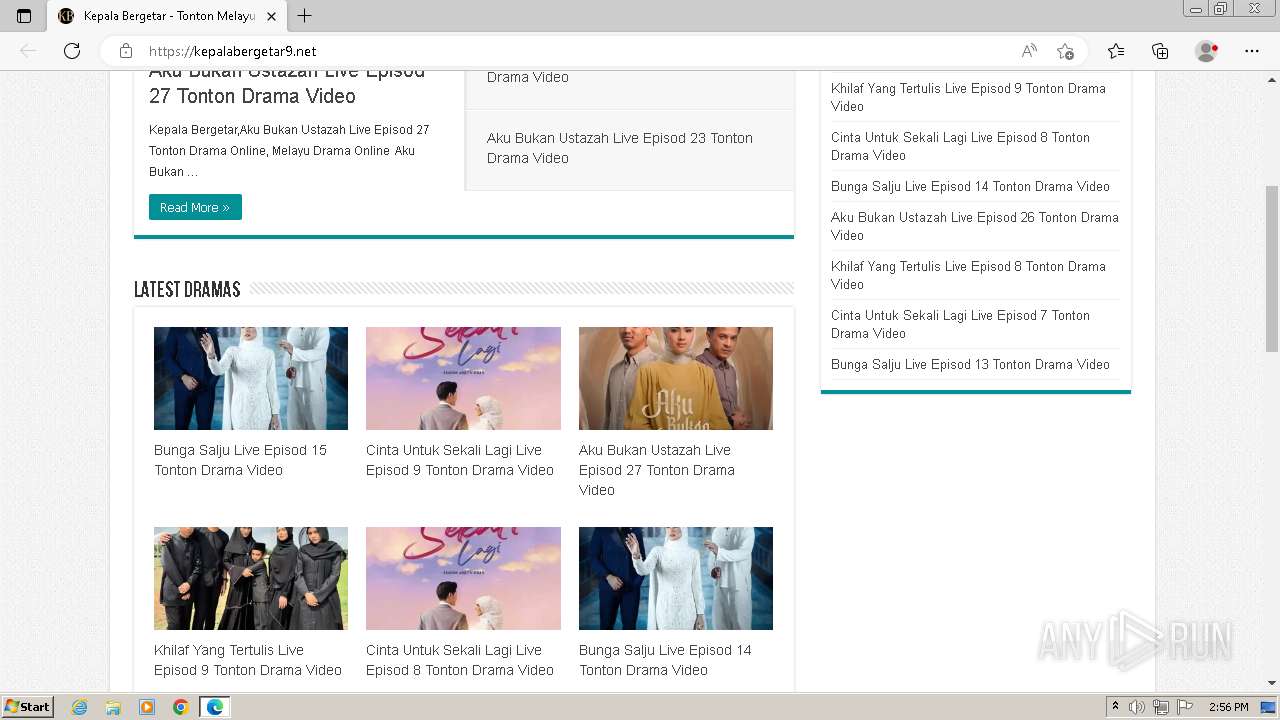The image size is (1280, 720).
Task: Click the scrollbar down arrow
Action: 1272,683
